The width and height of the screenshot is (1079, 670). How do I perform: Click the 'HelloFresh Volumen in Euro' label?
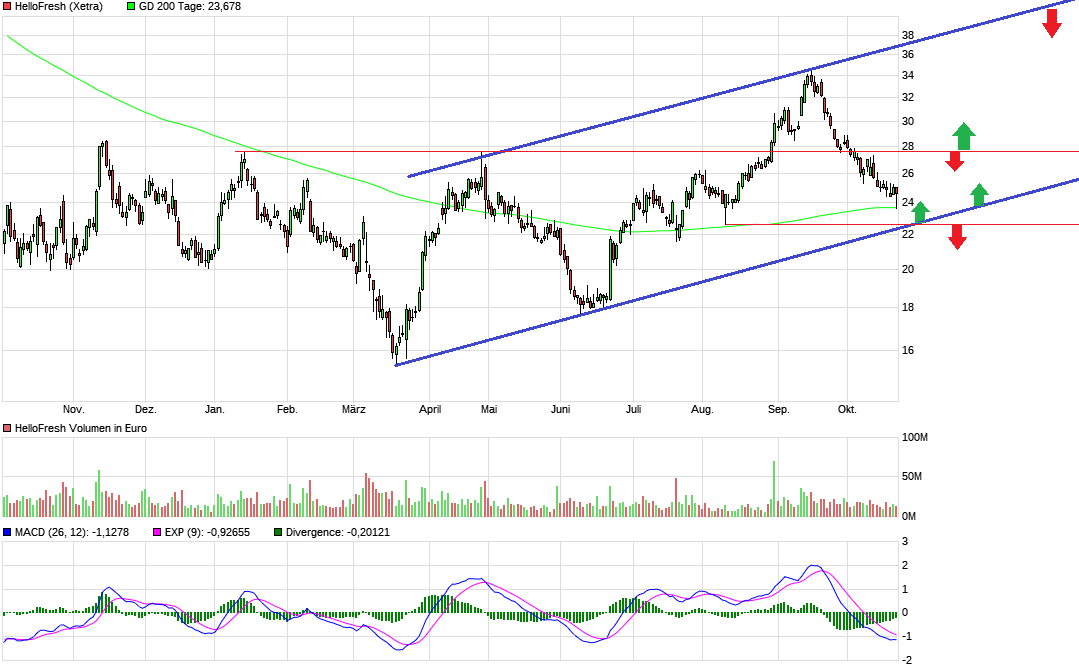[81, 428]
